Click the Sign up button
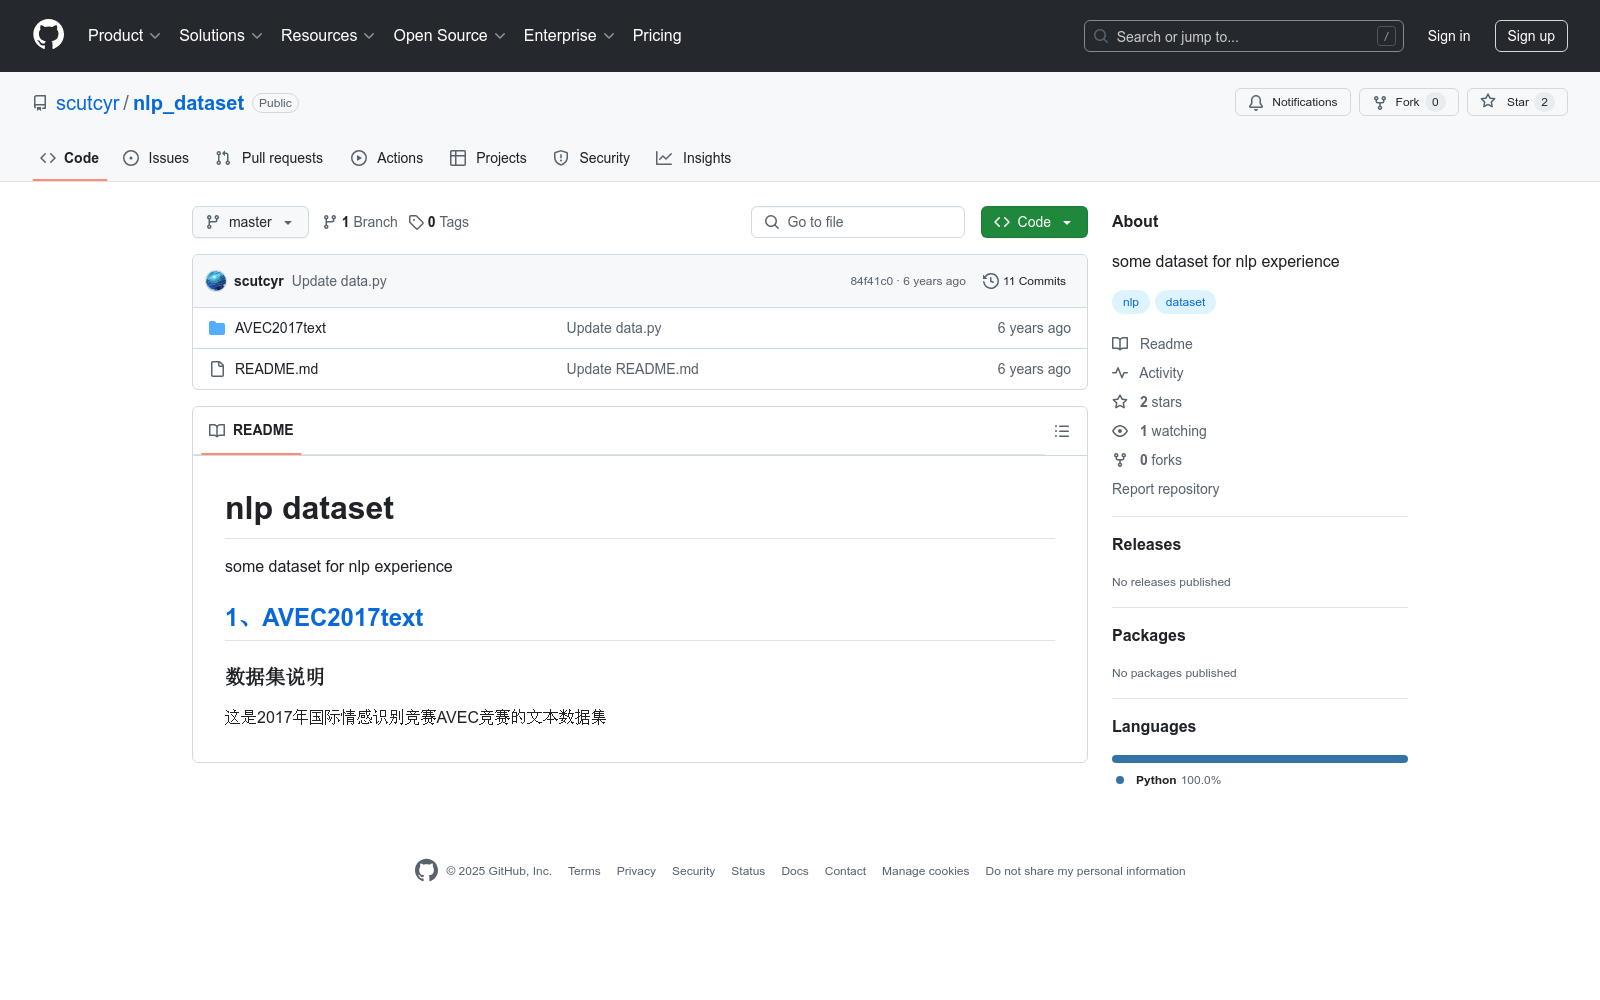The image size is (1600, 1000). click(x=1531, y=36)
